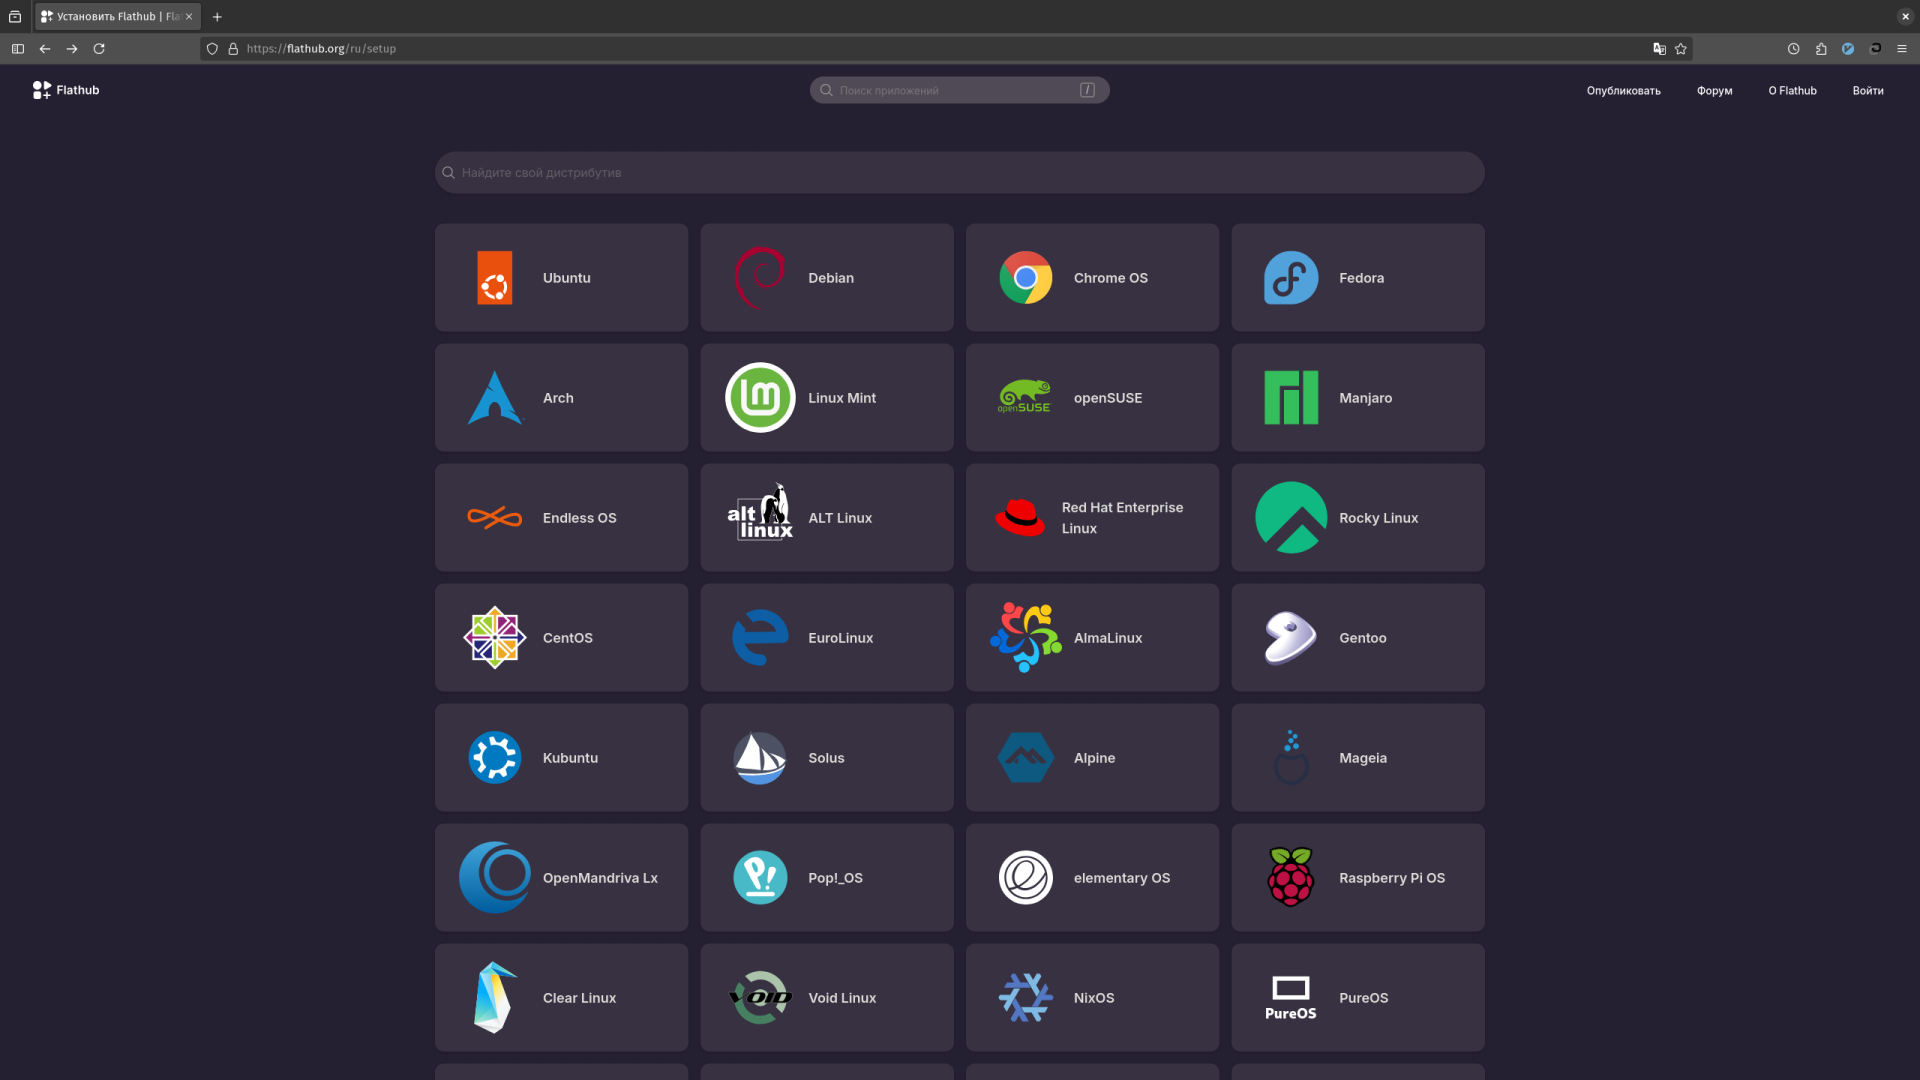
Task: Click the openSUSE chameleon logo
Action: (x=1026, y=397)
